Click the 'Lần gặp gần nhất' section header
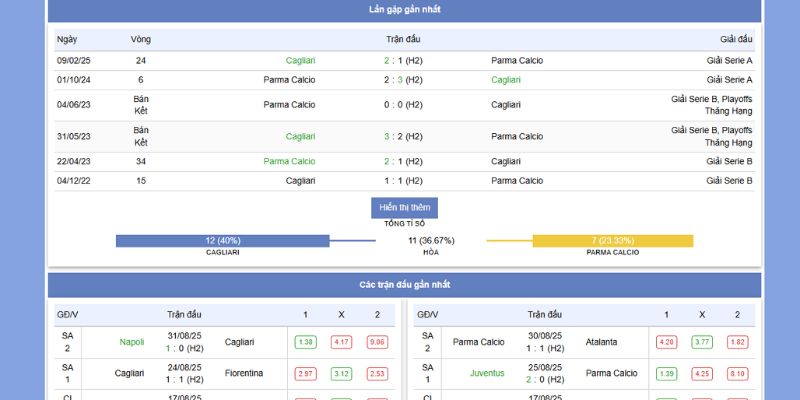The width and height of the screenshot is (800, 400). 405,10
